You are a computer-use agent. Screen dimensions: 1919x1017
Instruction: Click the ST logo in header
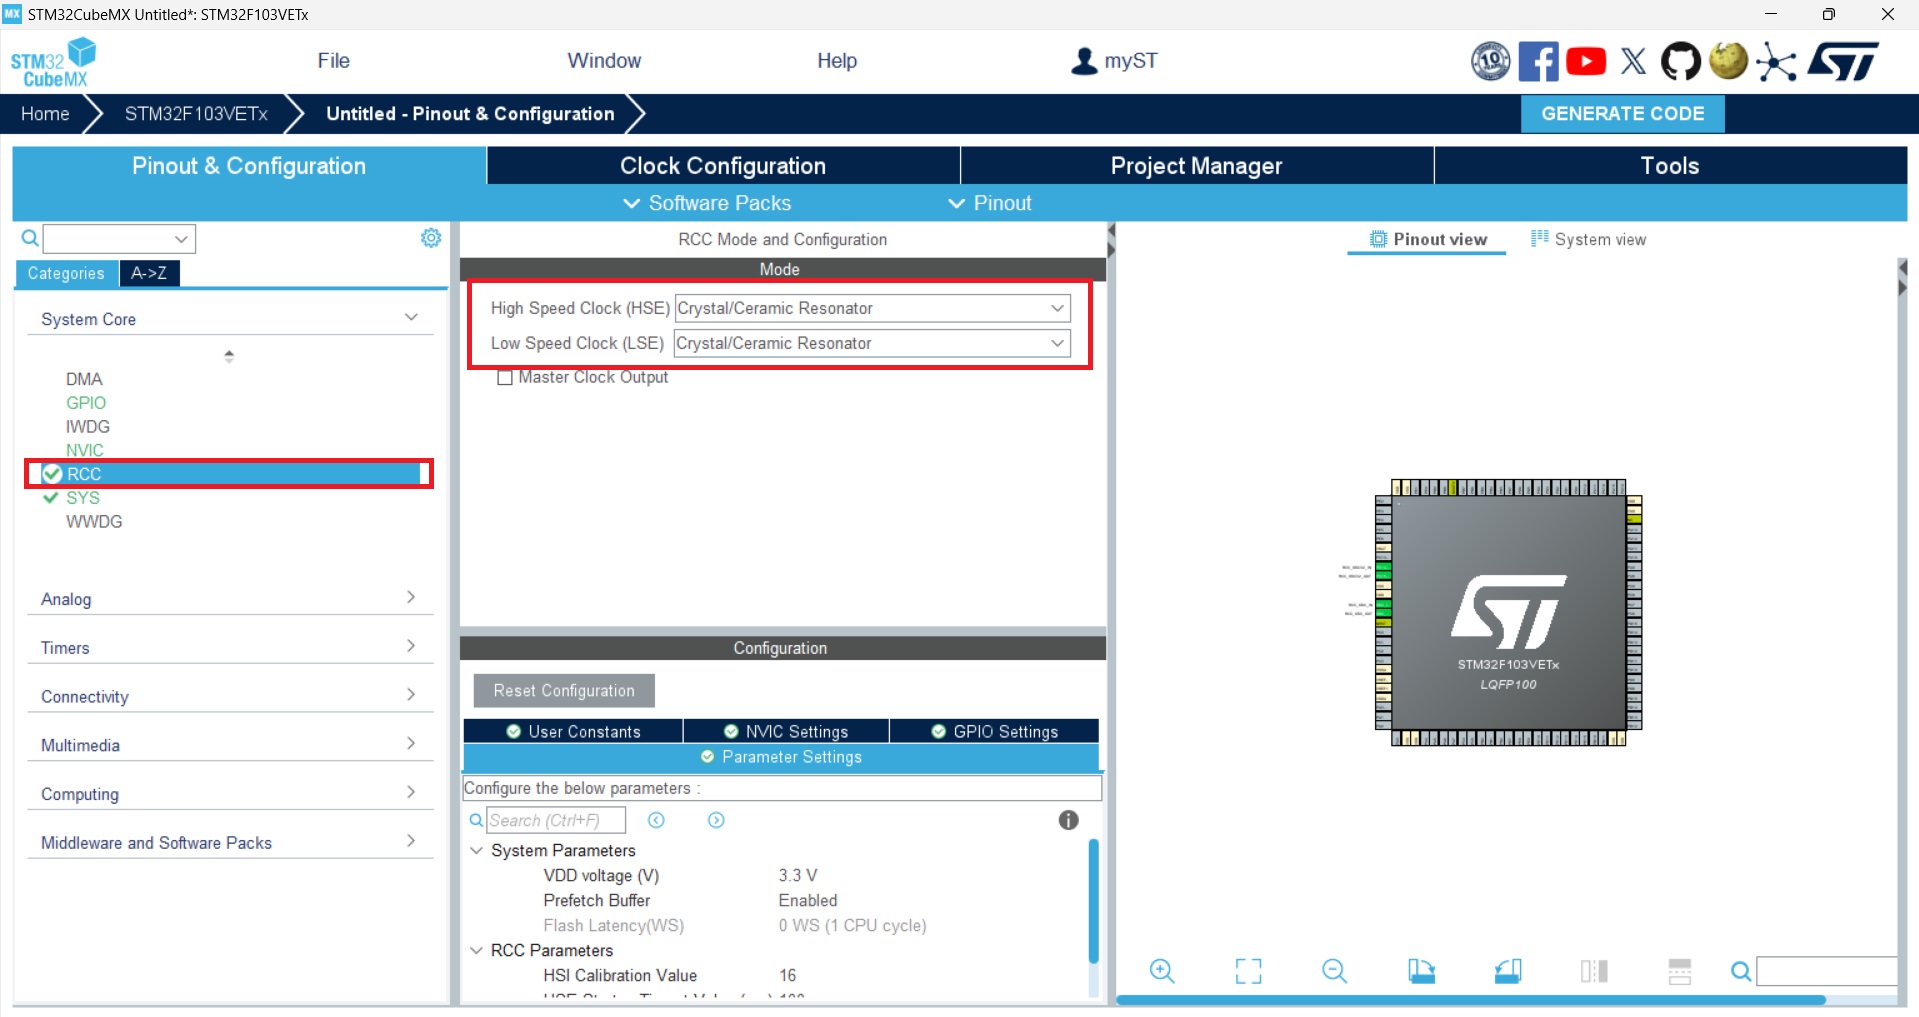click(x=1842, y=61)
